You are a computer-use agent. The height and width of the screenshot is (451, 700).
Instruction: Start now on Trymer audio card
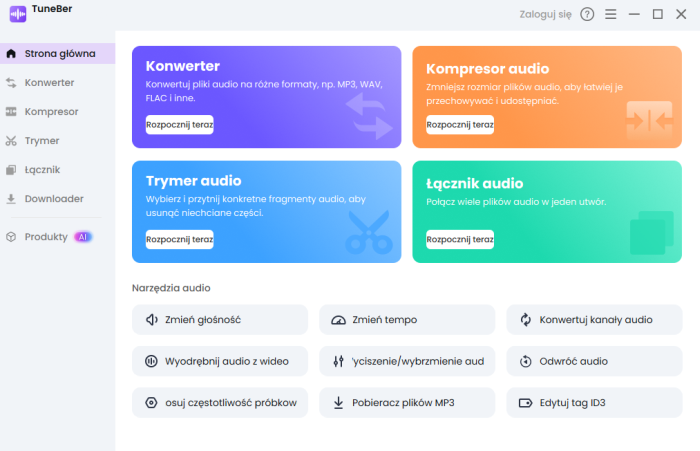[179, 239]
